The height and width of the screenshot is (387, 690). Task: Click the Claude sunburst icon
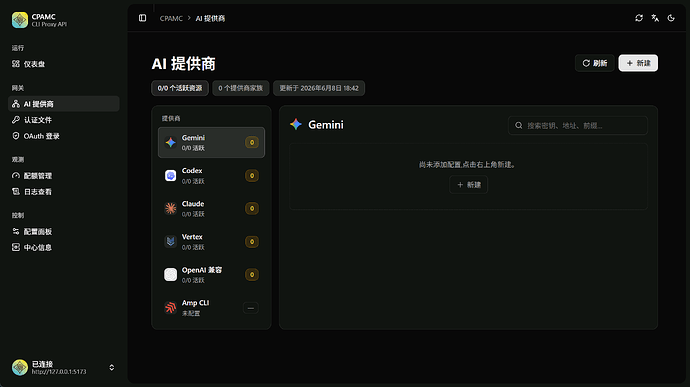[x=170, y=208]
